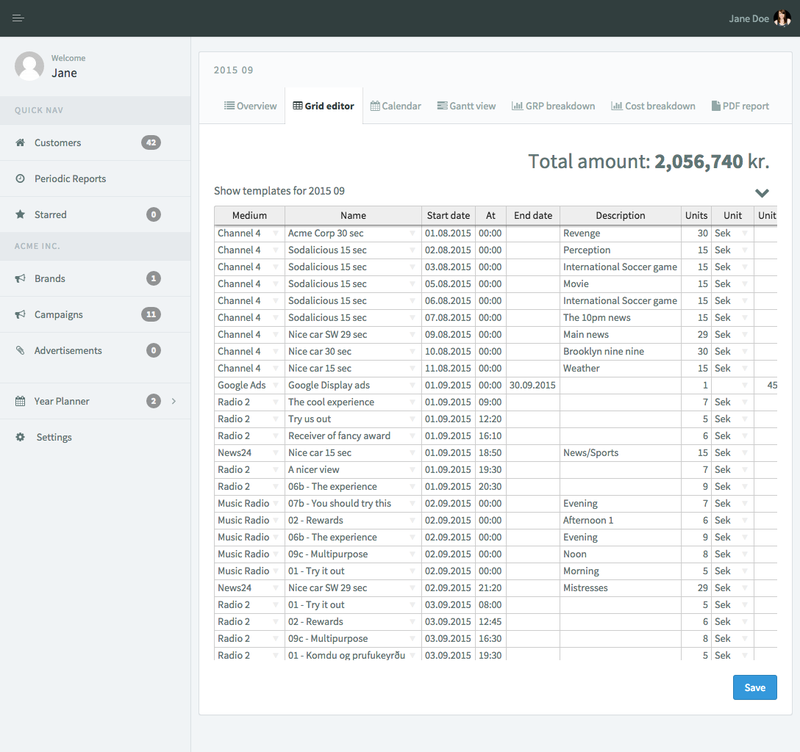Viewport: 800px width, 752px height.
Task: Open Name dropdown for Try us out
Action: point(412,419)
